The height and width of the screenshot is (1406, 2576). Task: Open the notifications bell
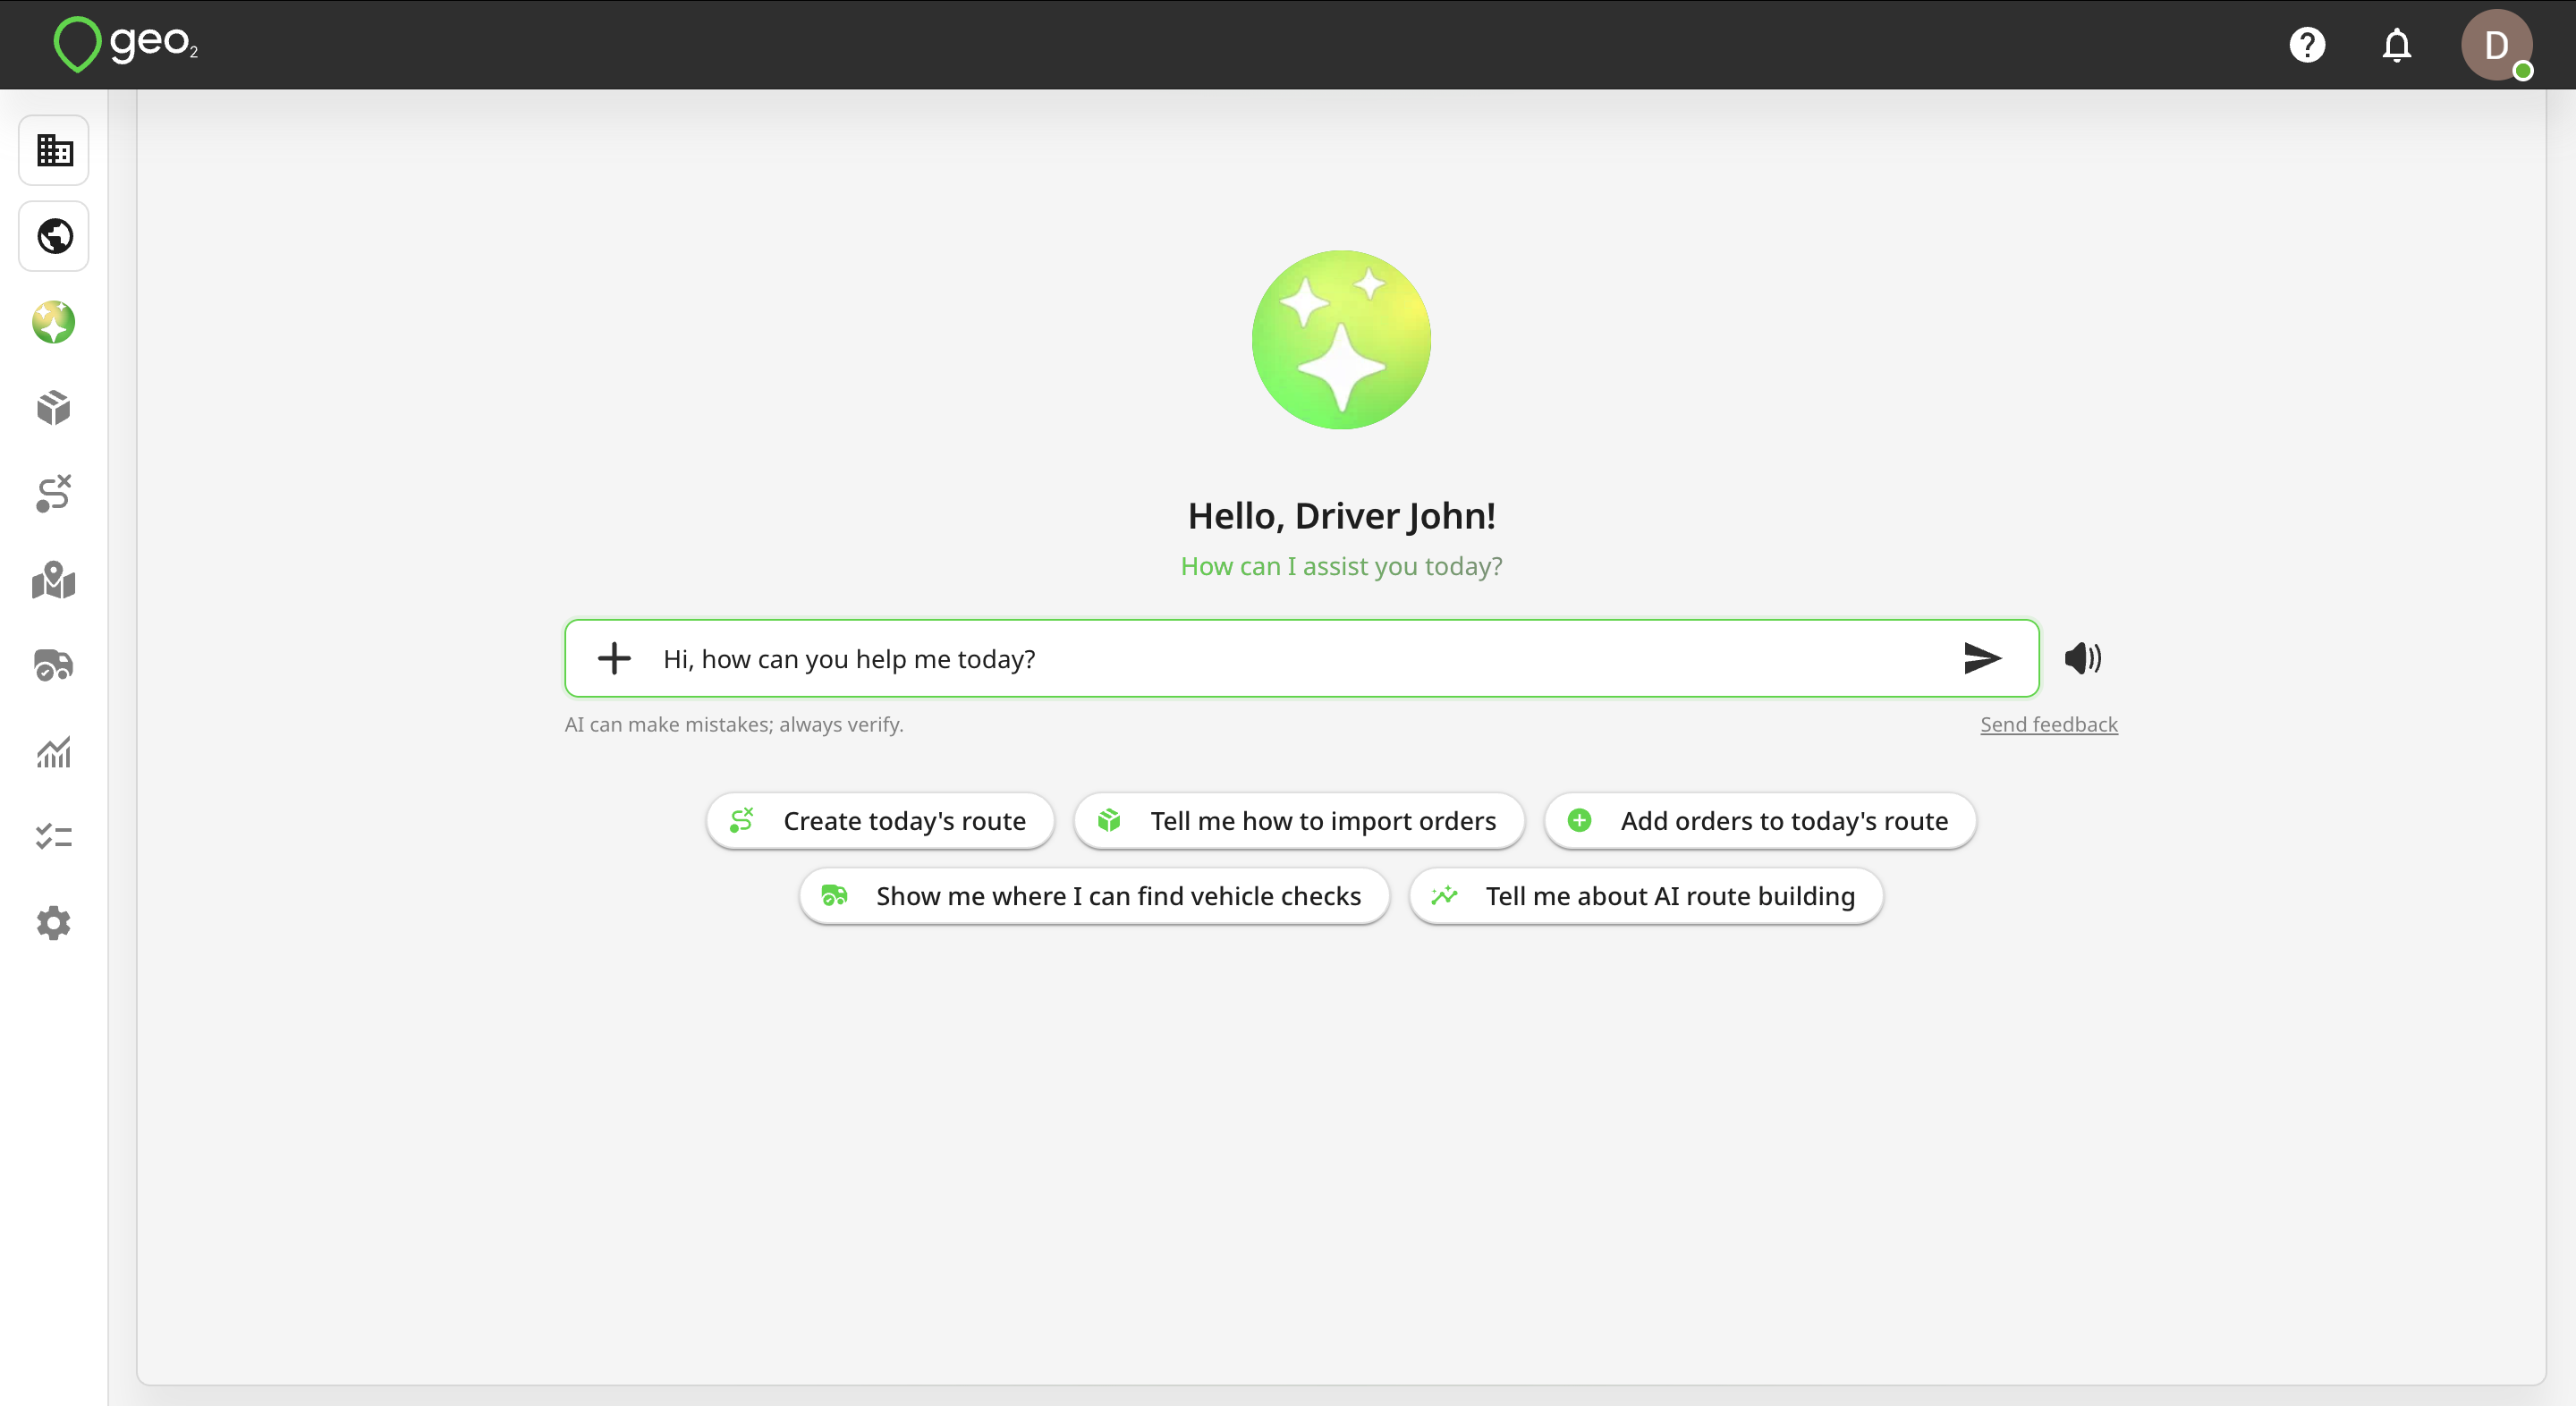point(2397,45)
